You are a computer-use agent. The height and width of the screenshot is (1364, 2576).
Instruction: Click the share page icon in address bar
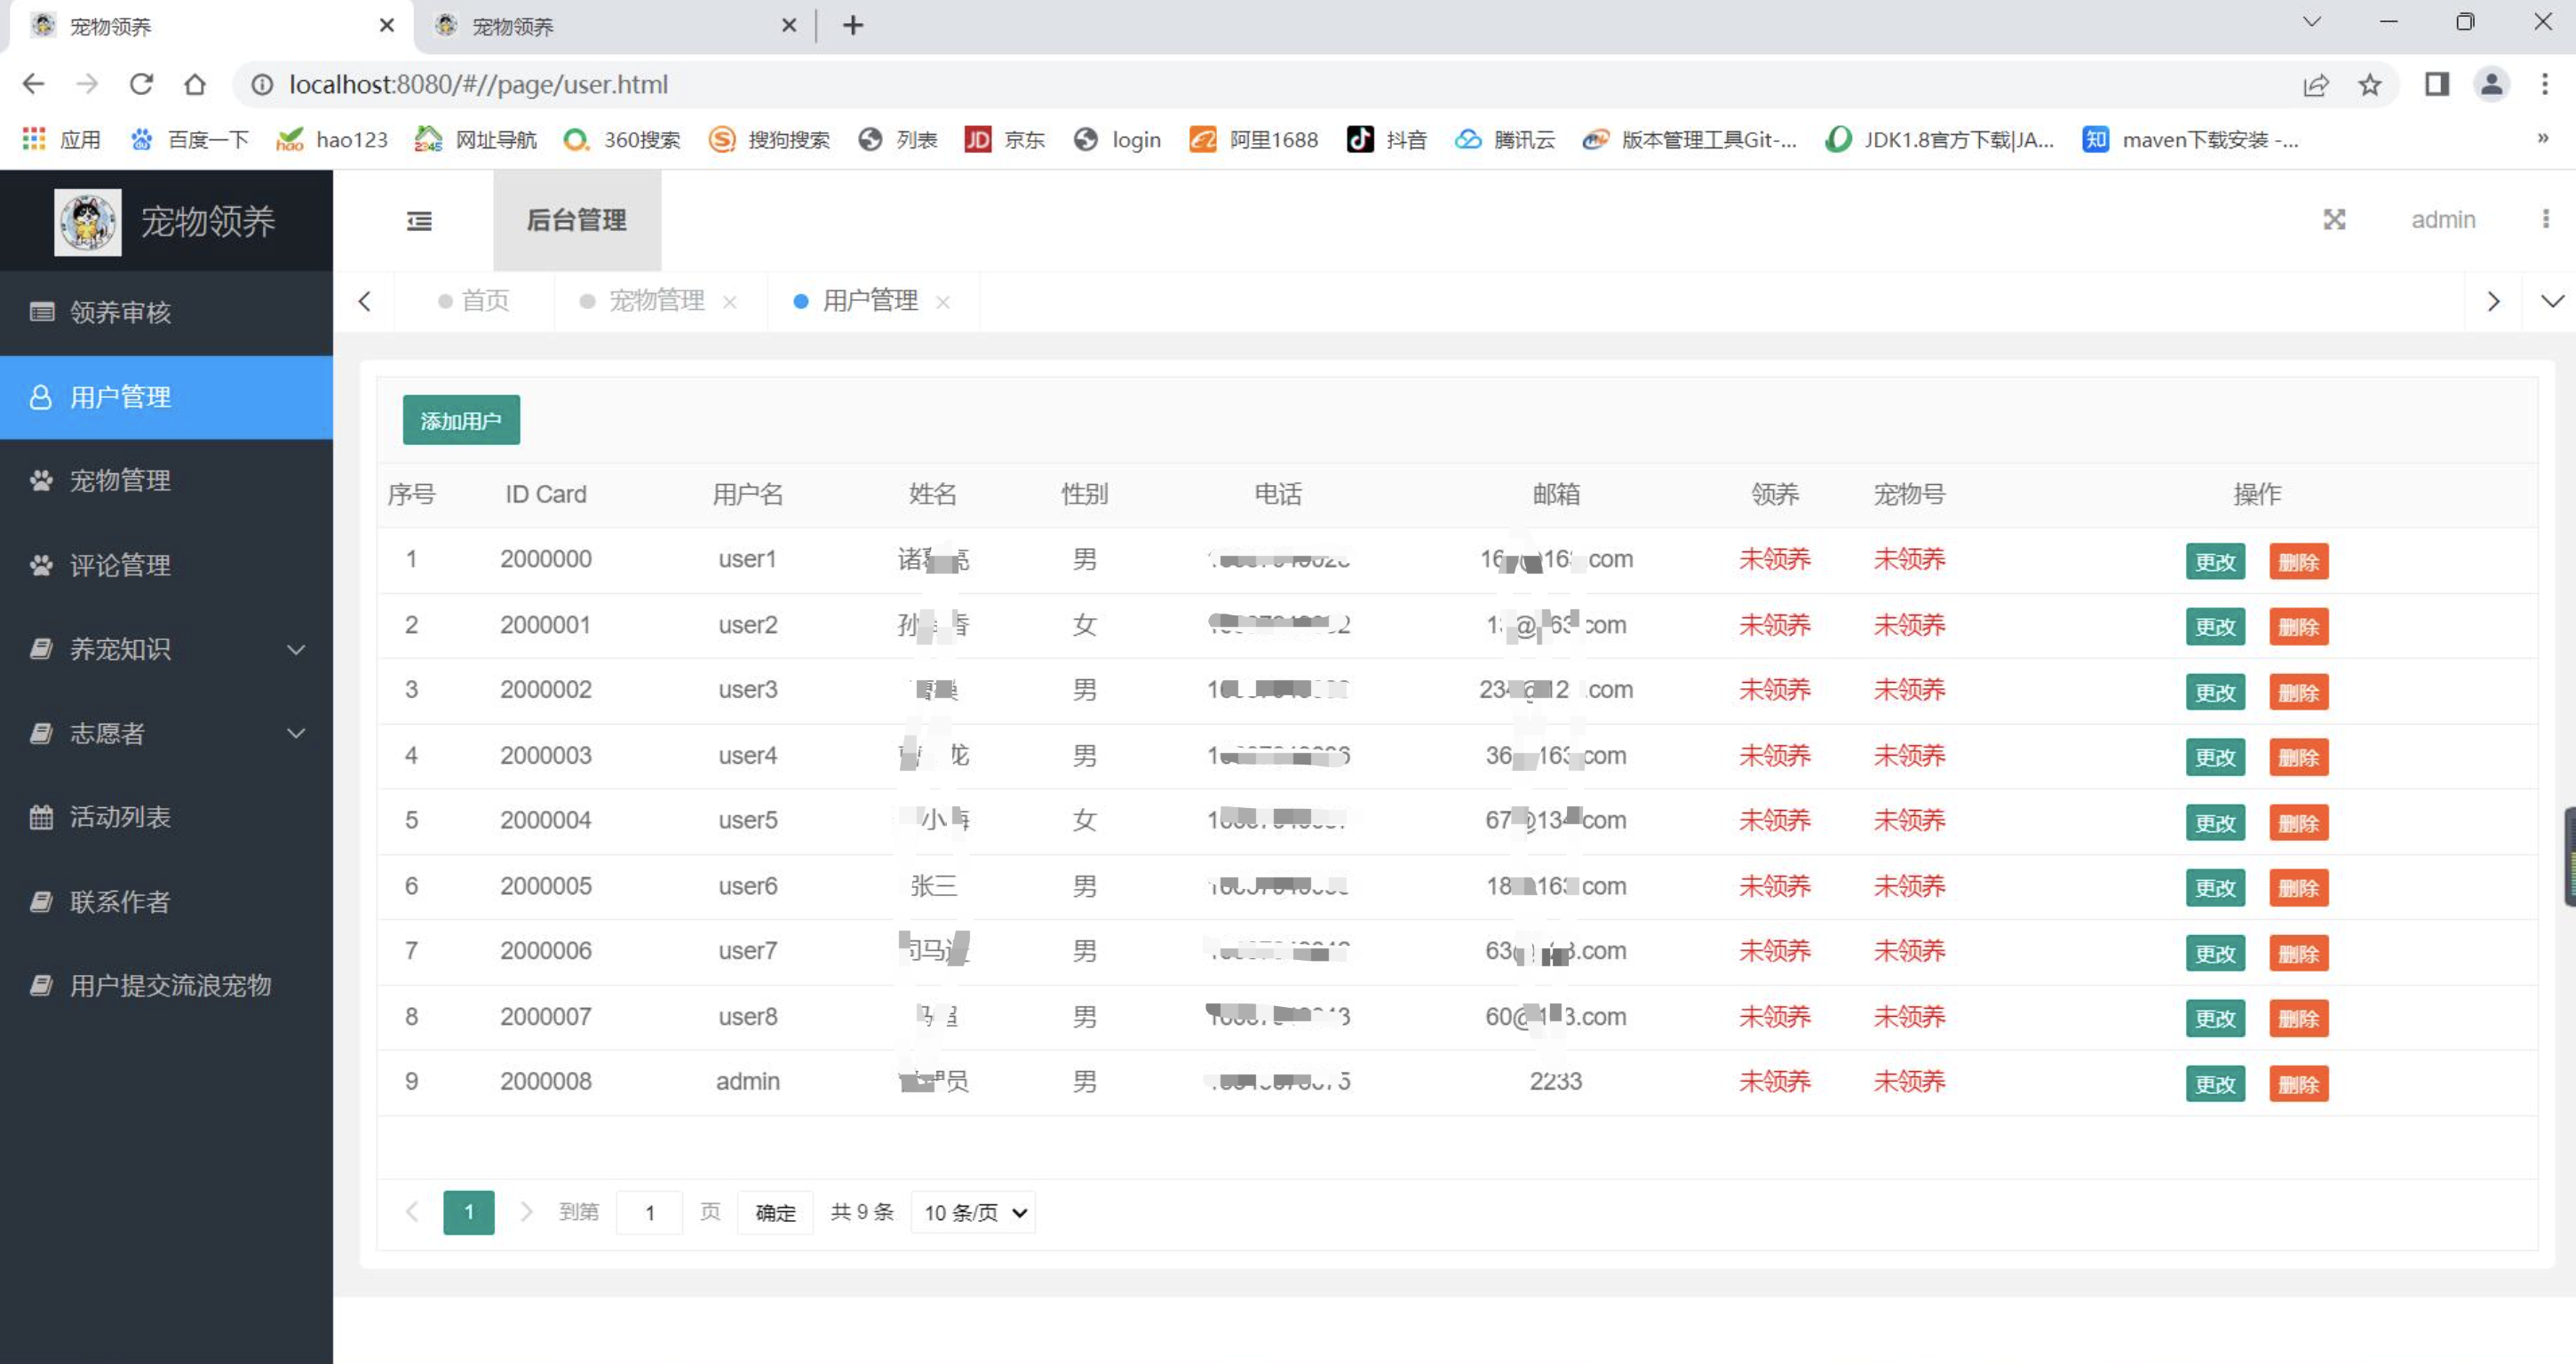(x=2316, y=85)
